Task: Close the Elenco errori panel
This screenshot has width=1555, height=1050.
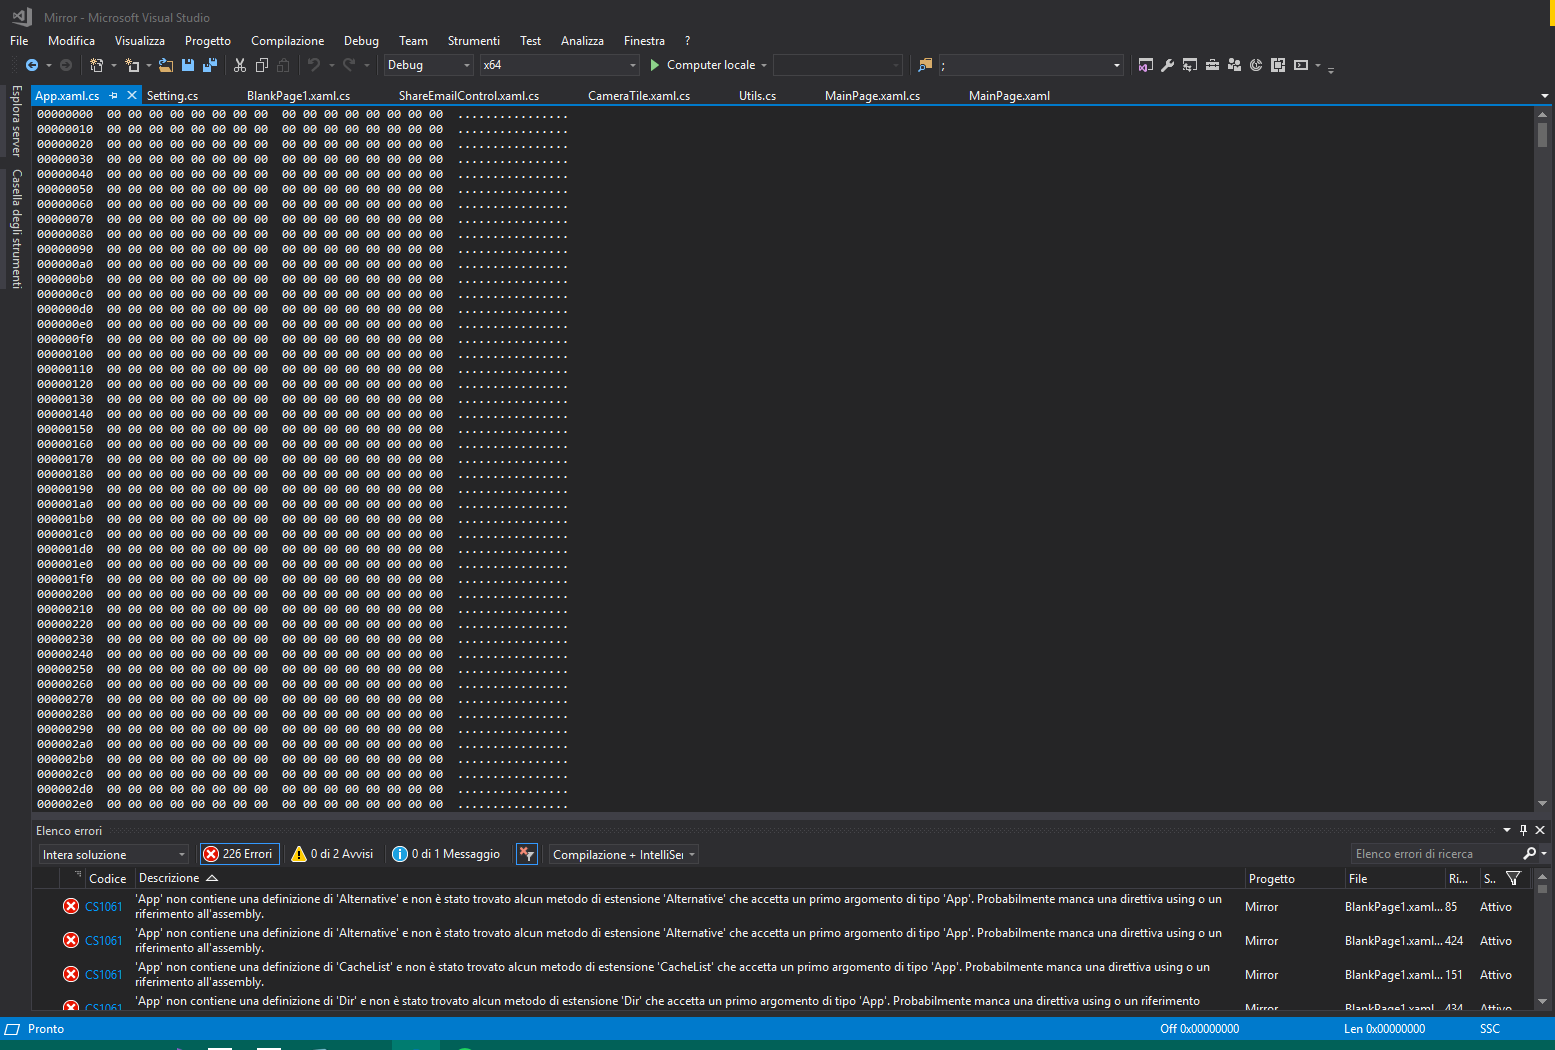Action: [x=1540, y=830]
